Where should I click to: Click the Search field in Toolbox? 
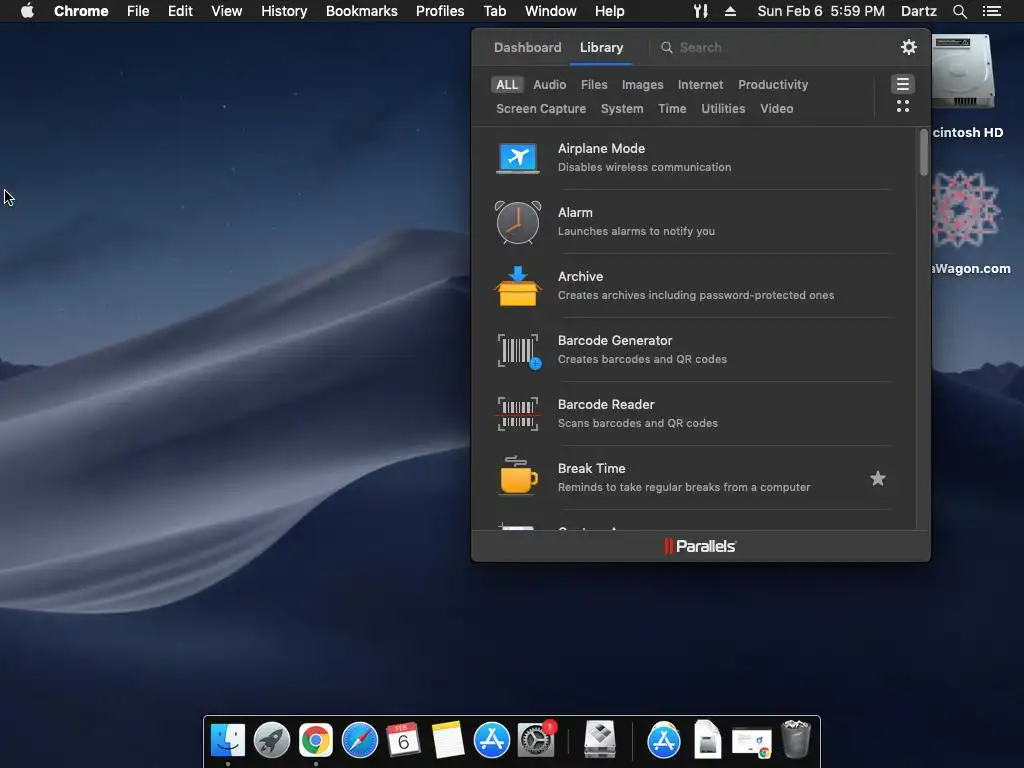[x=771, y=47]
